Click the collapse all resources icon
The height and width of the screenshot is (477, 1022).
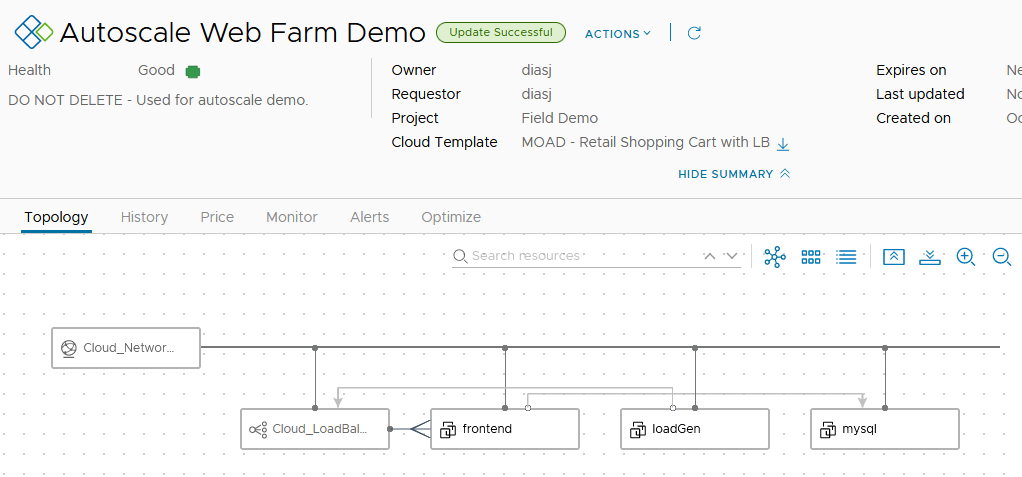point(894,257)
